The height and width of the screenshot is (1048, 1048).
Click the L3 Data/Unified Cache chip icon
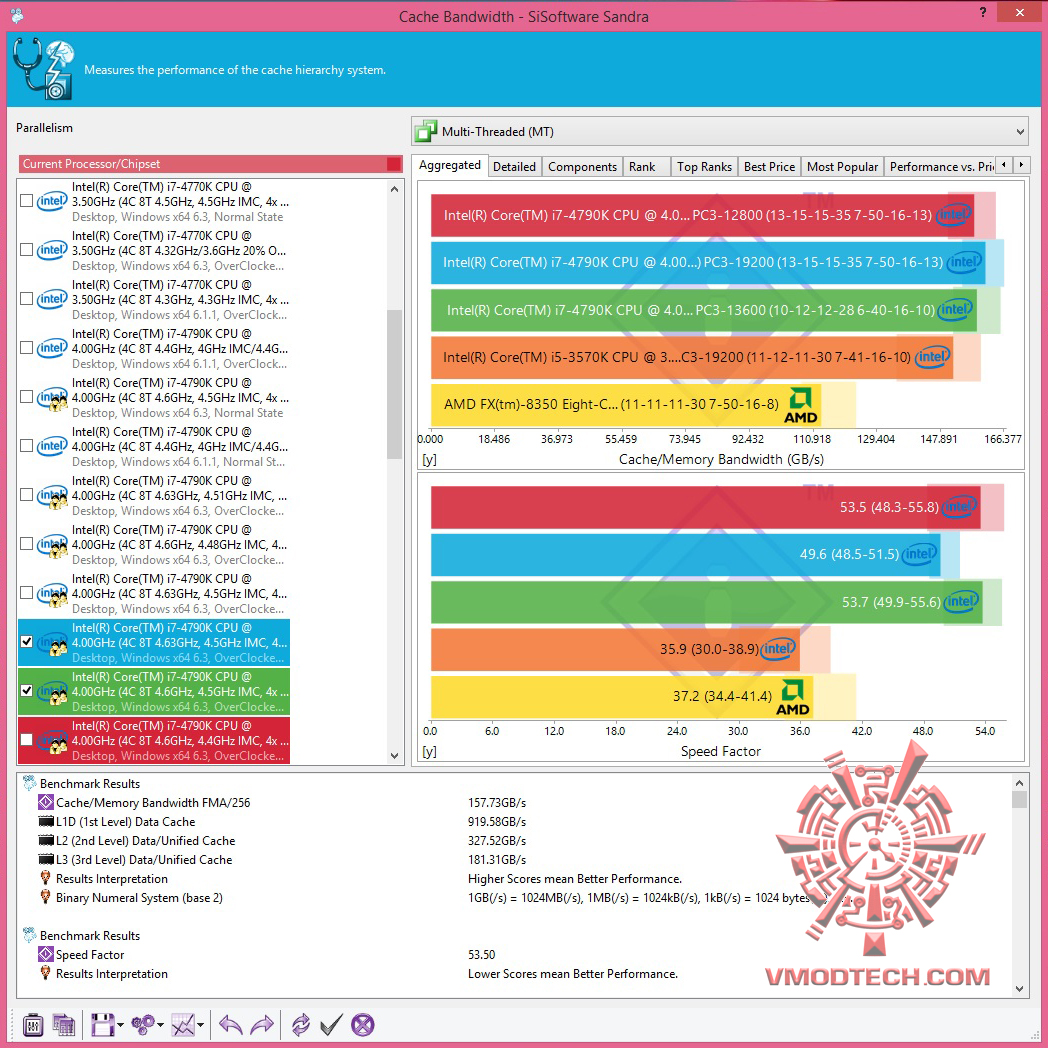[45, 859]
